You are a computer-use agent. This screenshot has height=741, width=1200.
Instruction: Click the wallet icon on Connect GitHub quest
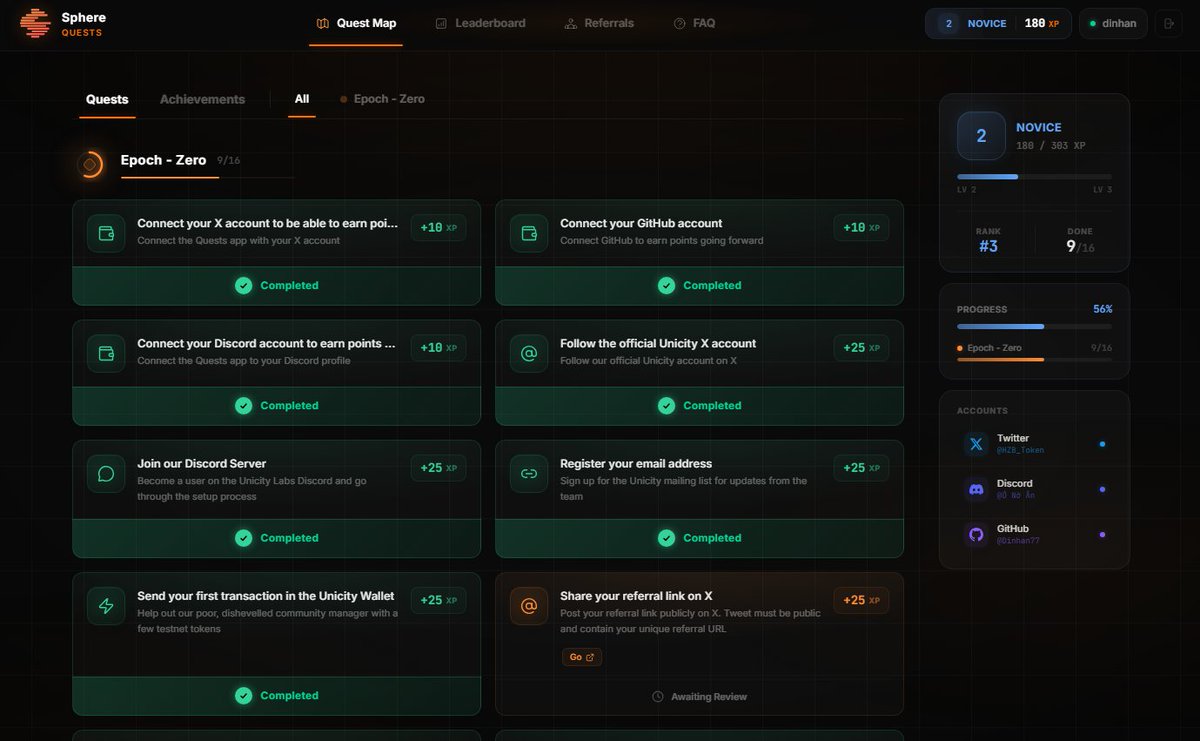point(529,233)
